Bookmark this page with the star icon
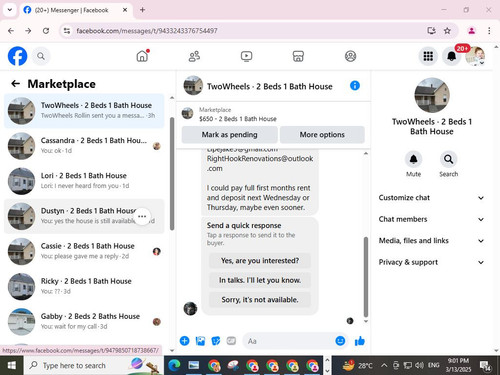This screenshot has height=375, width=500. (x=447, y=31)
